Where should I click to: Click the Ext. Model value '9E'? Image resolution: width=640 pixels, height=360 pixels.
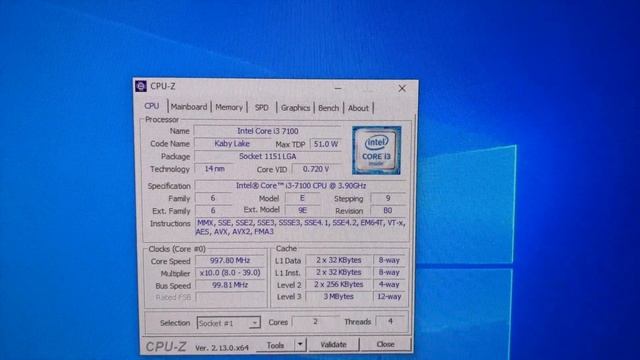[302, 210]
